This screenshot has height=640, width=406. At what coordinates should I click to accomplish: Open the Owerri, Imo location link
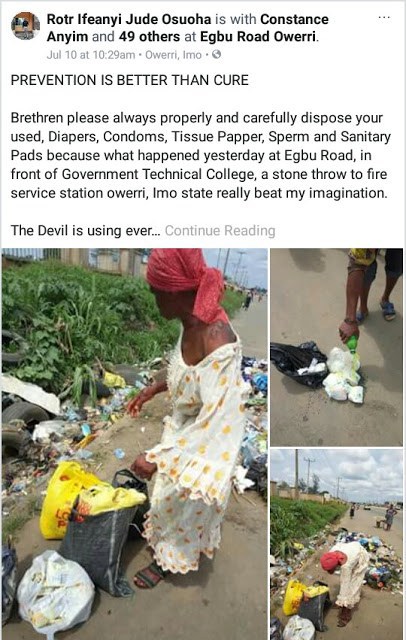pos(173,55)
